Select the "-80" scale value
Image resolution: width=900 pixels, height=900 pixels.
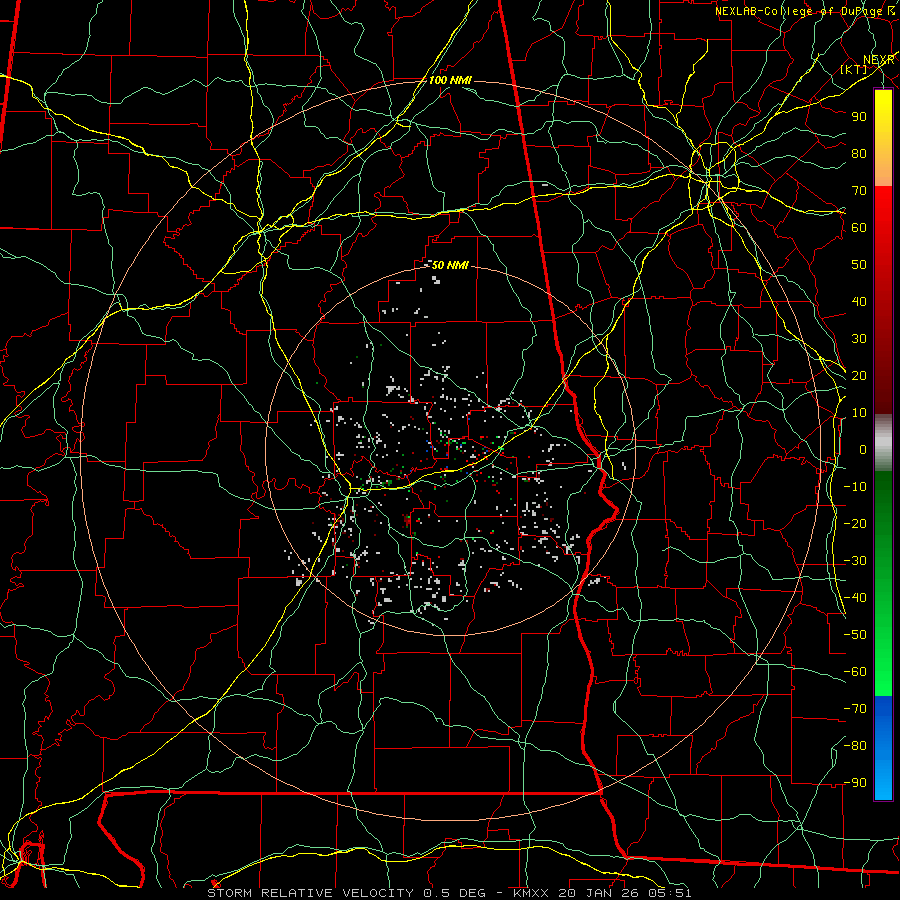click(855, 746)
